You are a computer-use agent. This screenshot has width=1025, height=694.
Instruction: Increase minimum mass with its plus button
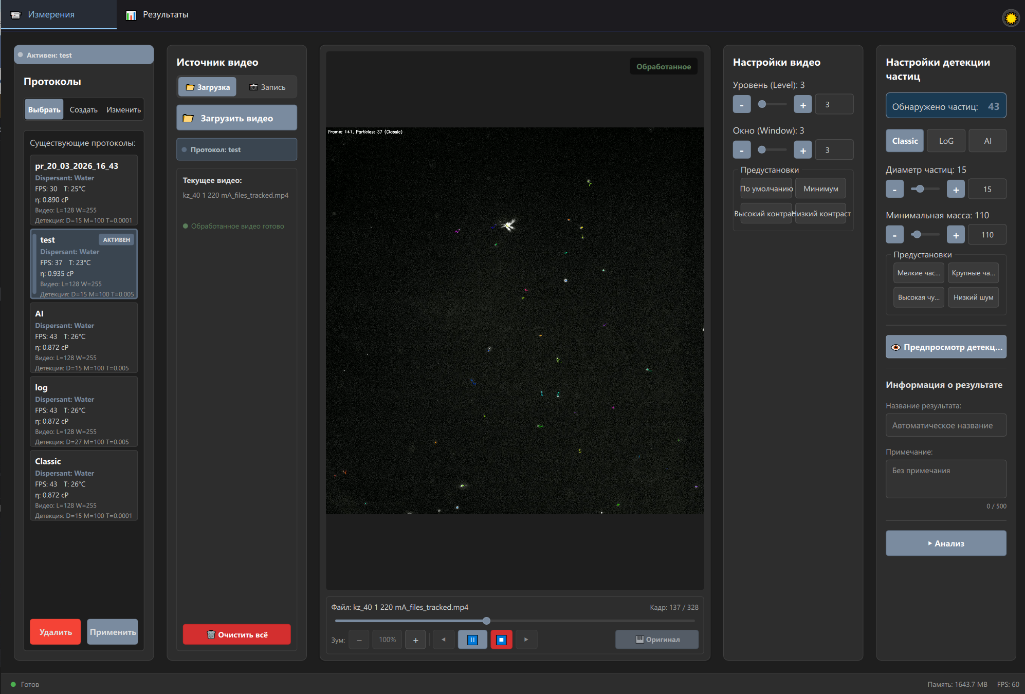[x=956, y=235]
